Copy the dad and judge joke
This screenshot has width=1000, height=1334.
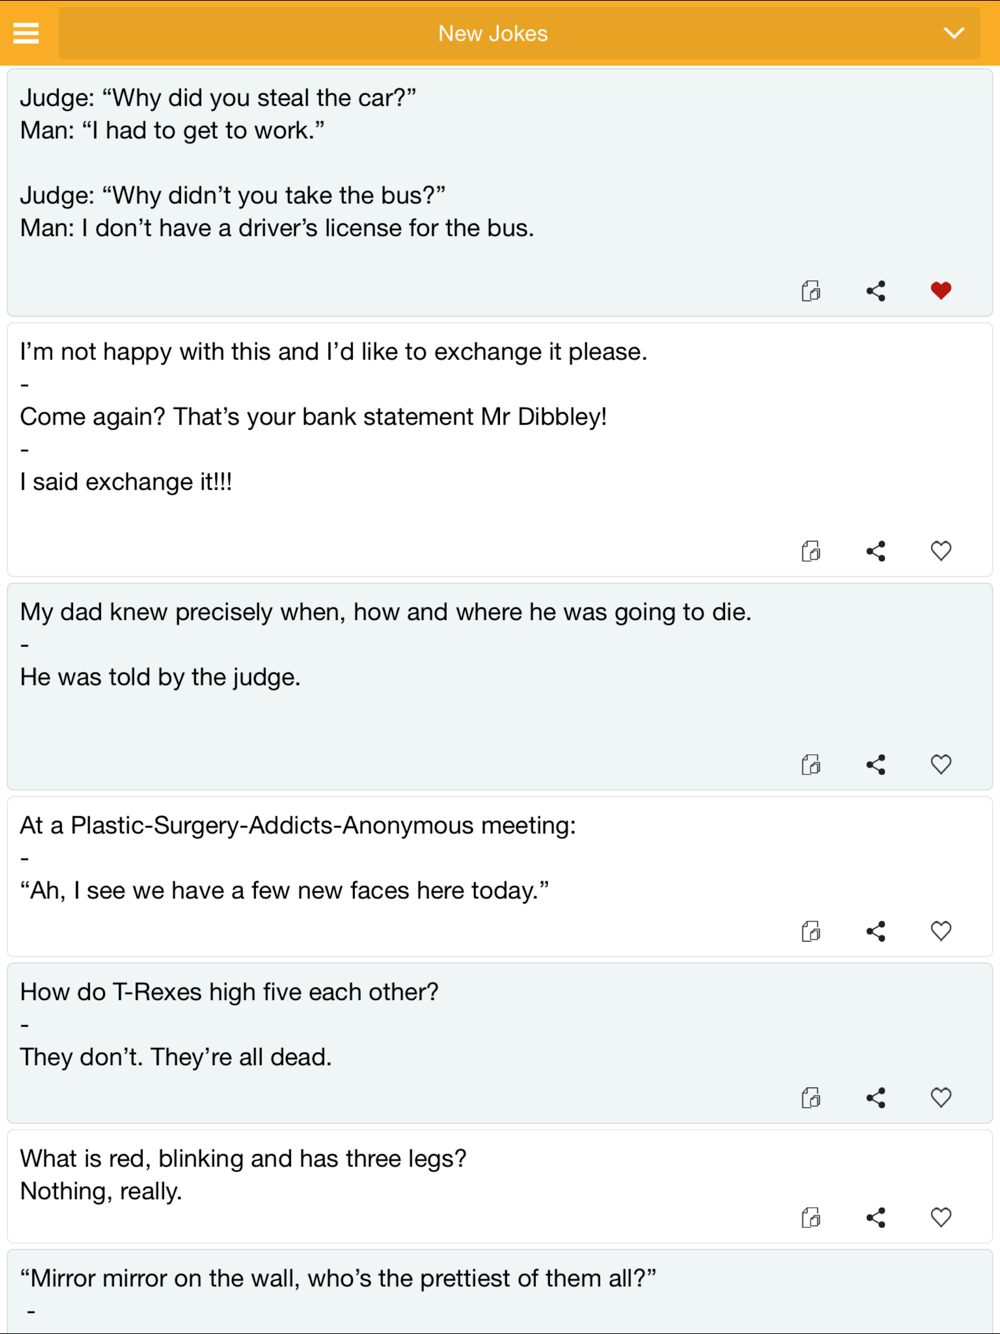811,765
